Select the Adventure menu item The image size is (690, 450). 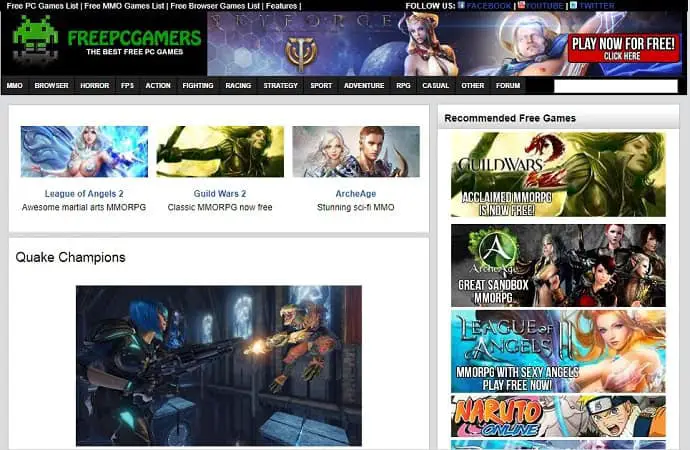click(364, 85)
